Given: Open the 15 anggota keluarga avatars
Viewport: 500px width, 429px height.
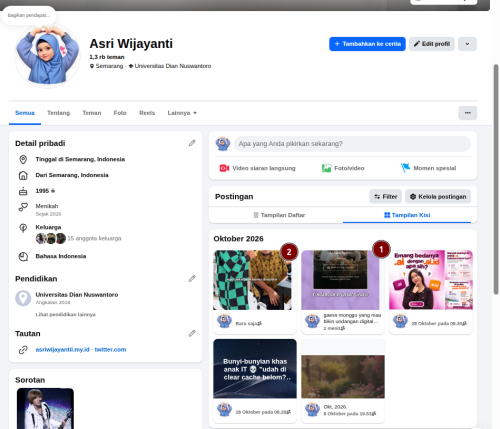Looking at the screenshot, I should [51, 239].
